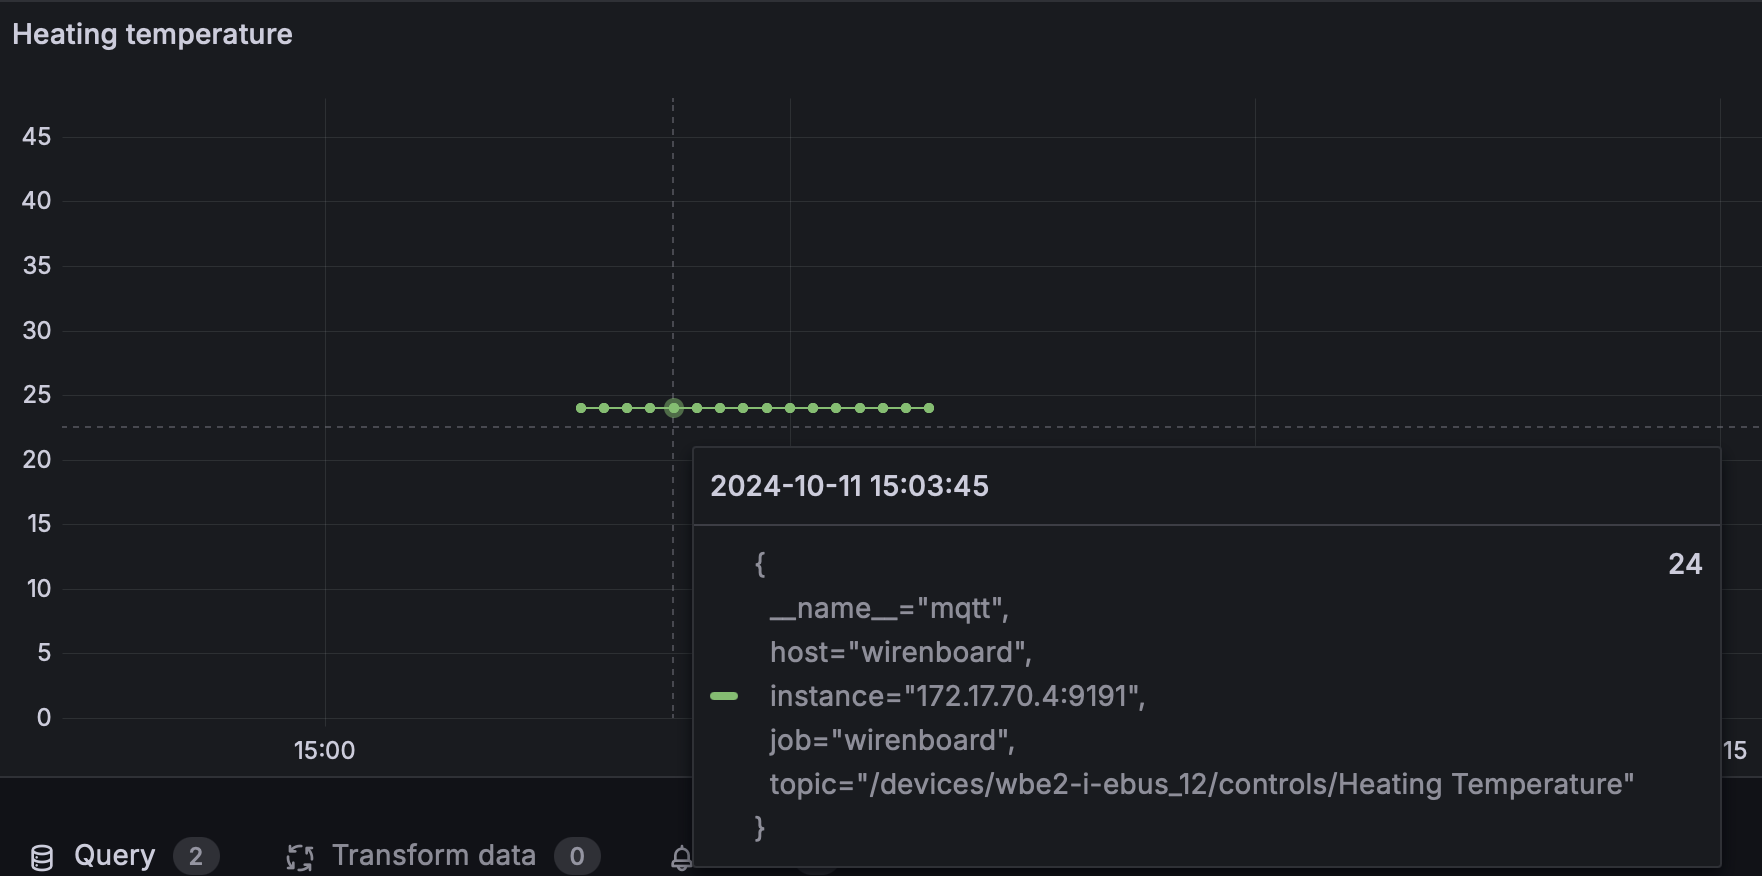Click the Heating temperature panel title
The height and width of the screenshot is (876, 1762).
(152, 34)
